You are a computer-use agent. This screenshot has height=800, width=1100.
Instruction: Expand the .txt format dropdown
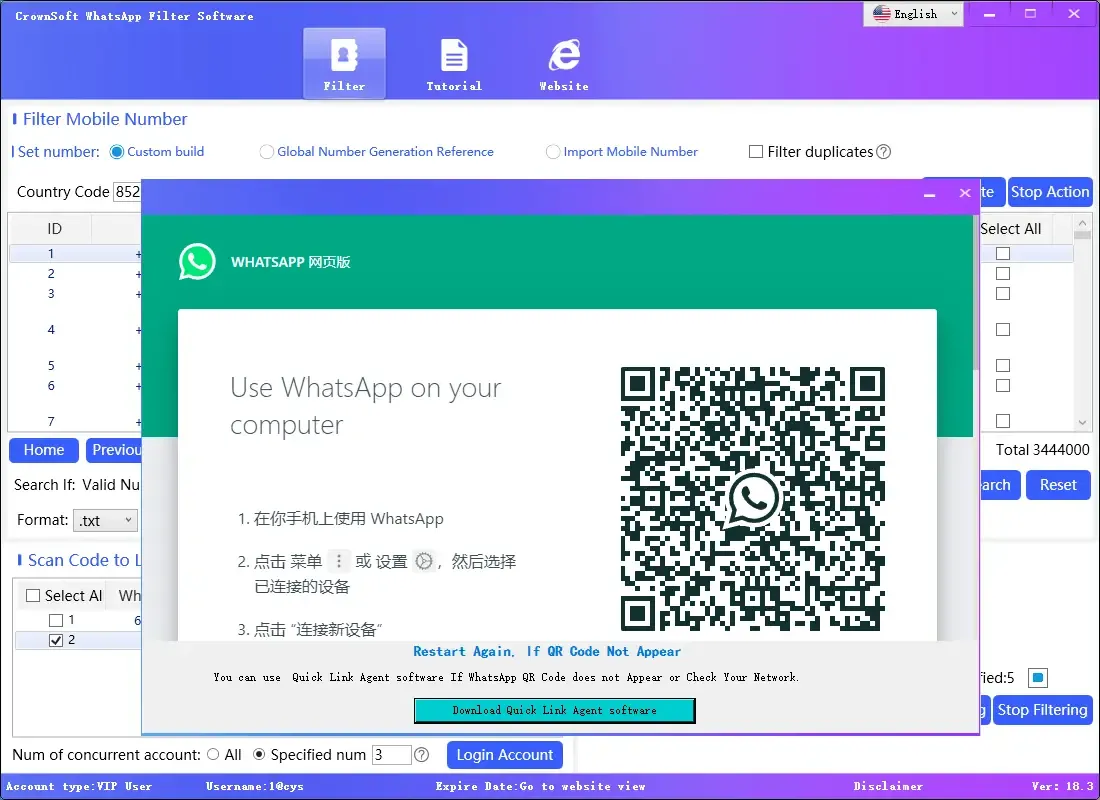point(106,520)
